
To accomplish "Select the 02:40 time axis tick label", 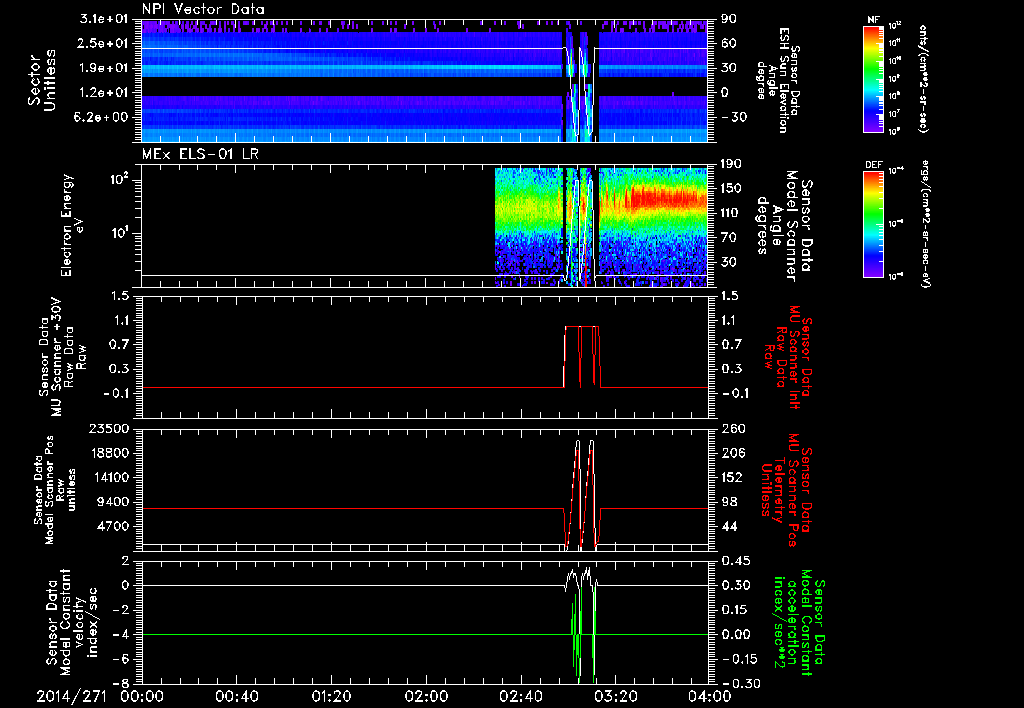I will [x=521, y=696].
